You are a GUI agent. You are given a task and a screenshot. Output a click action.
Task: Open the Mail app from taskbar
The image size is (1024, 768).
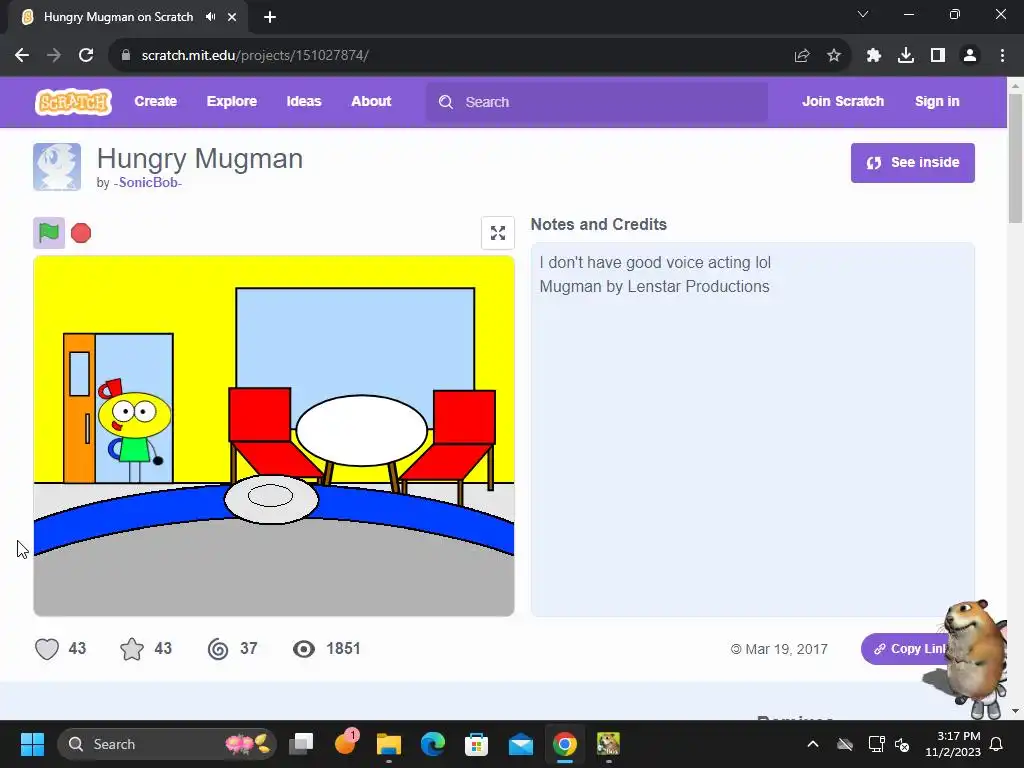(x=520, y=744)
